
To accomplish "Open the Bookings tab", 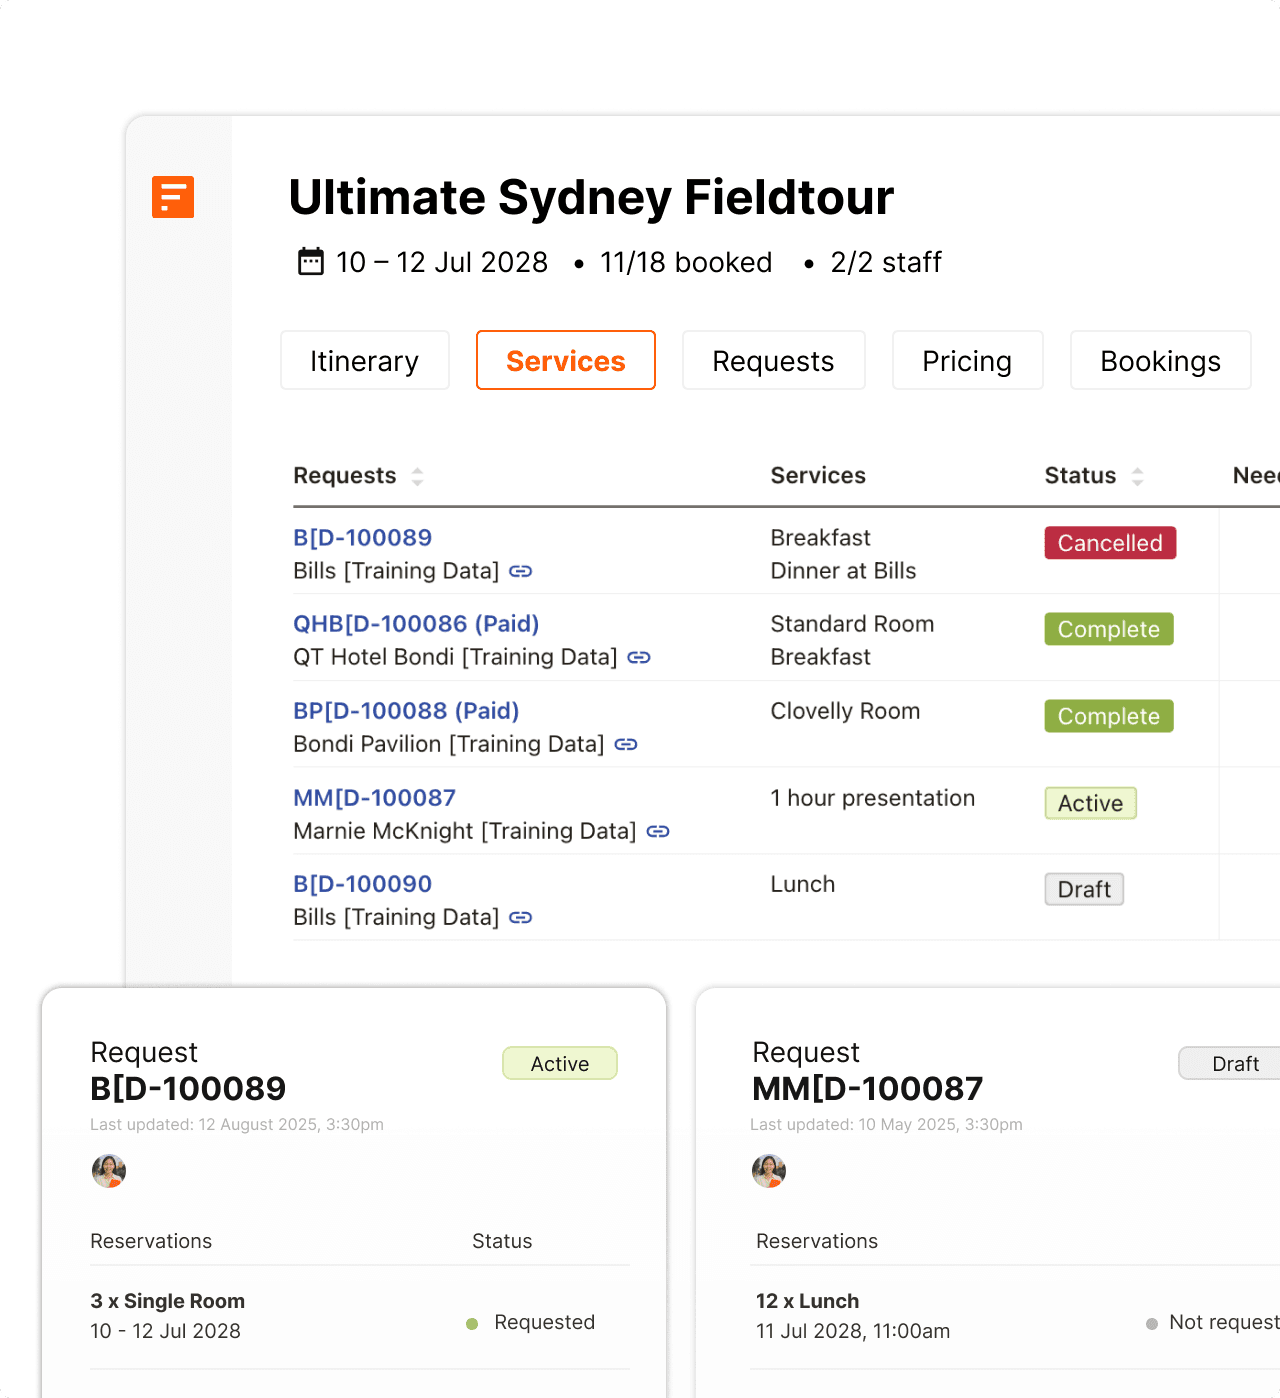I will [x=1160, y=360].
